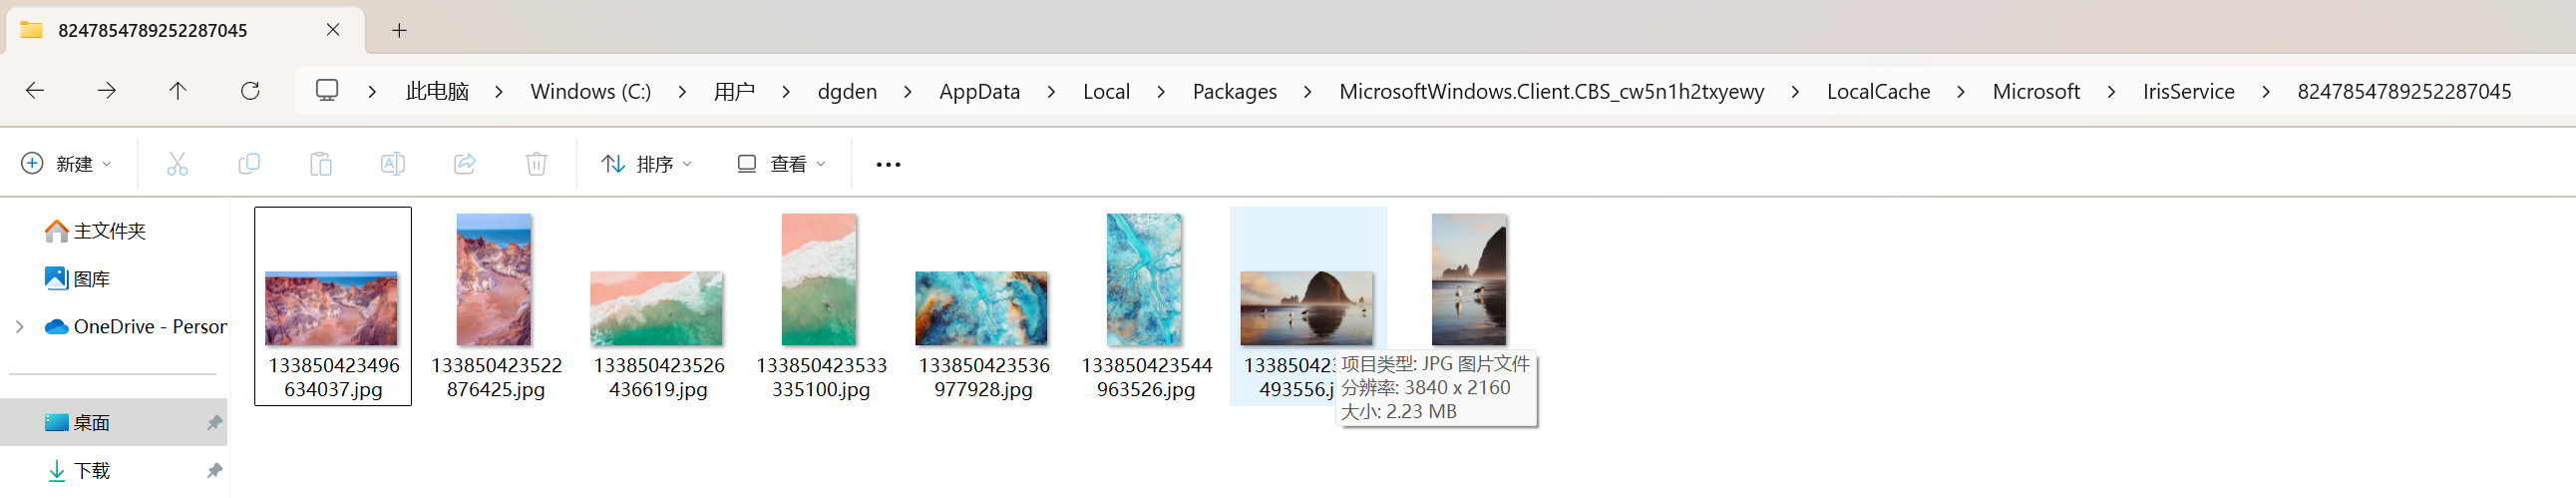This screenshot has width=2576, height=498.
Task: Expand the OneDrive tree node
Action: point(19,327)
